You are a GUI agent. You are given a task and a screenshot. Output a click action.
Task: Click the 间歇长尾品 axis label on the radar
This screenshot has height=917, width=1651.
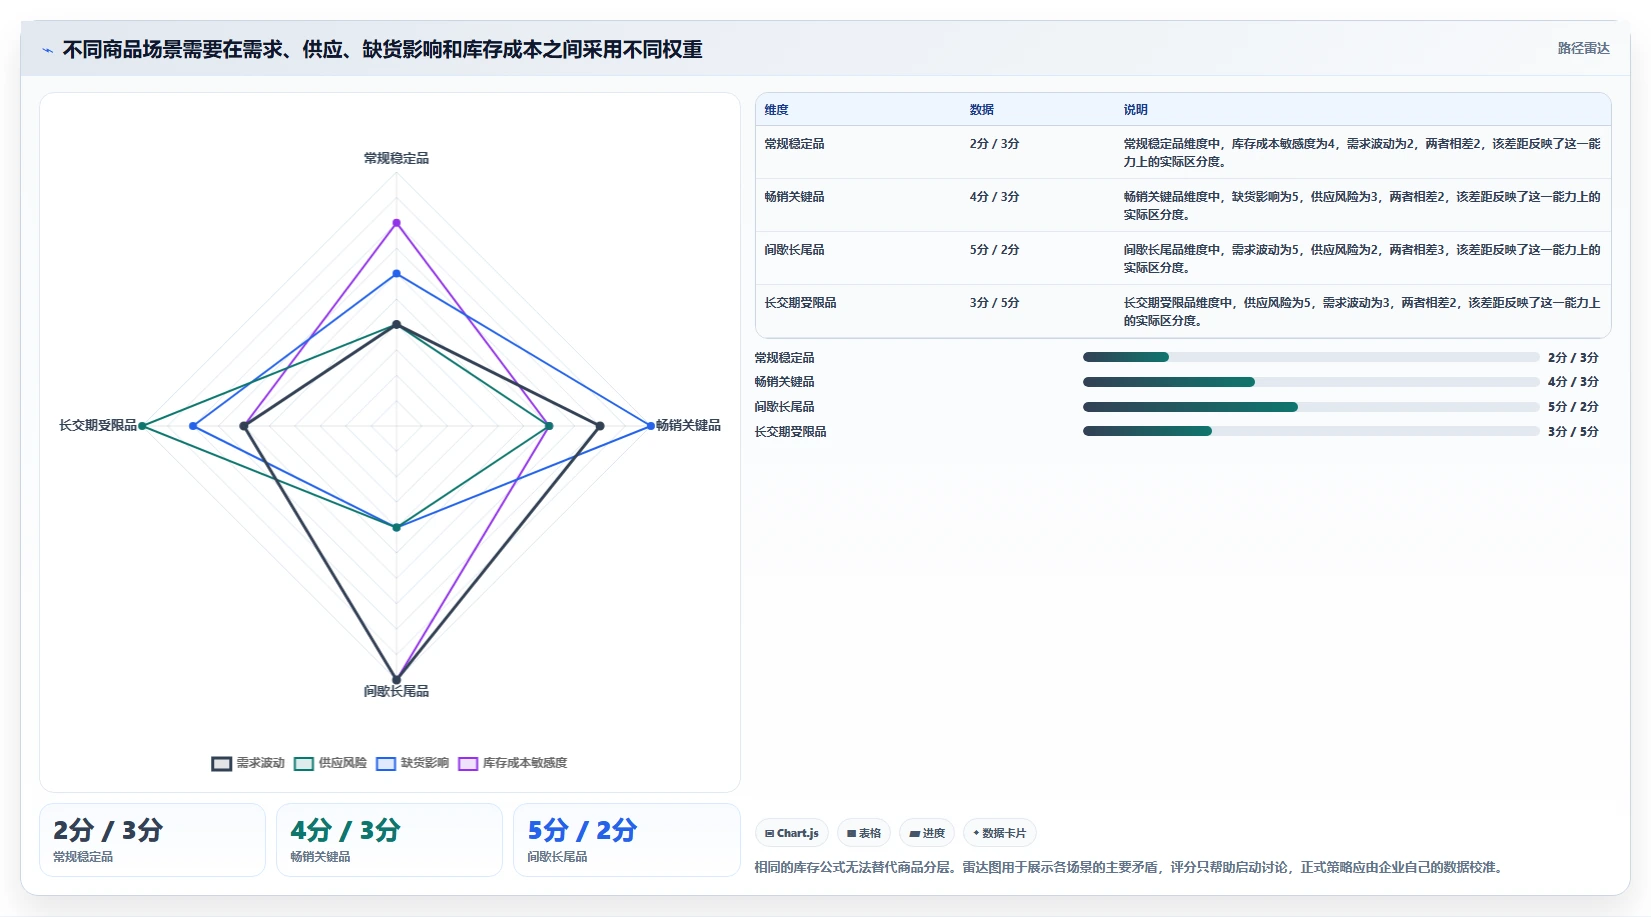[x=396, y=691]
